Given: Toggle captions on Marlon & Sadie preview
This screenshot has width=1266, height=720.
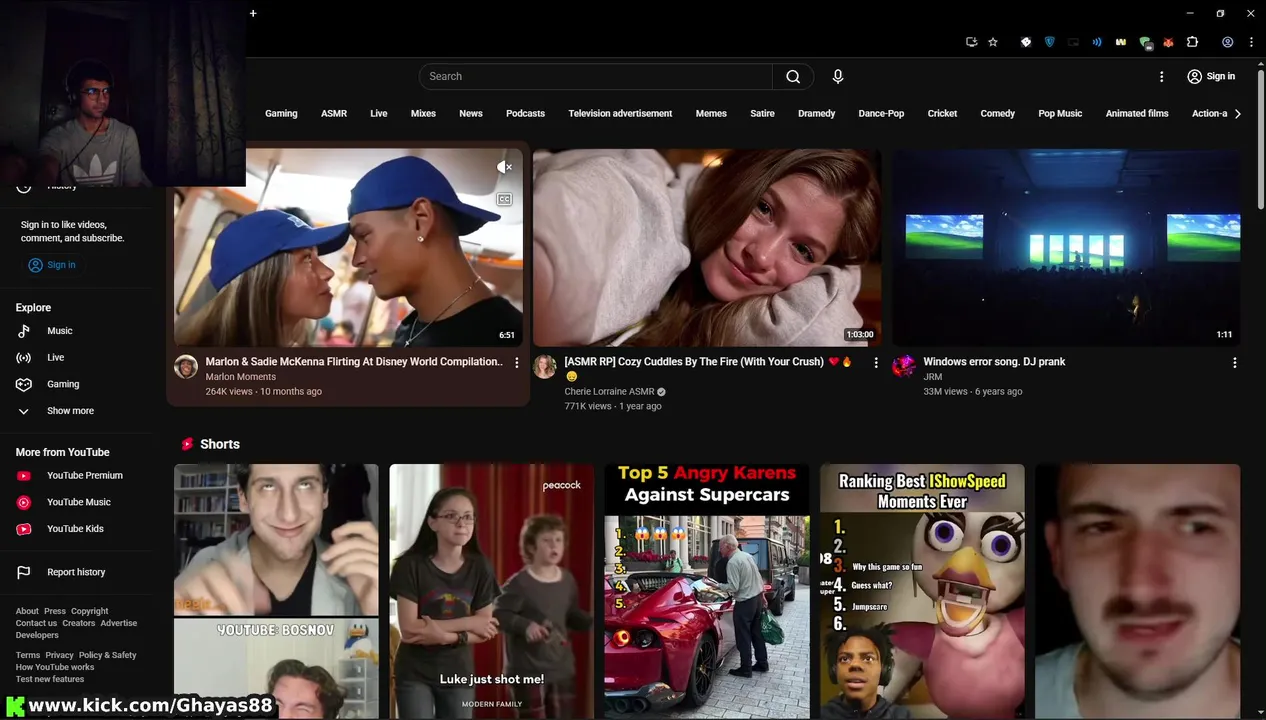Looking at the screenshot, I should (x=505, y=200).
